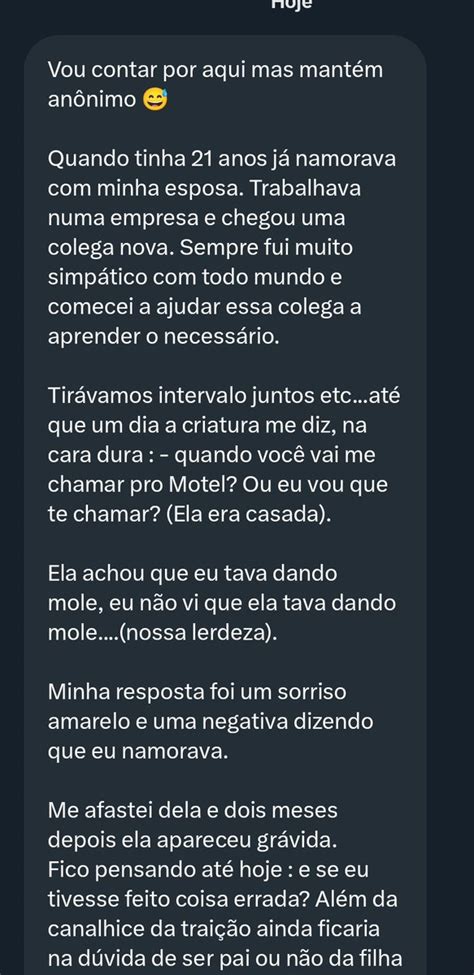Image resolution: width=474 pixels, height=975 pixels.
Task: Click the line 'simpático com todo mundo e'
Action: click(x=195, y=279)
